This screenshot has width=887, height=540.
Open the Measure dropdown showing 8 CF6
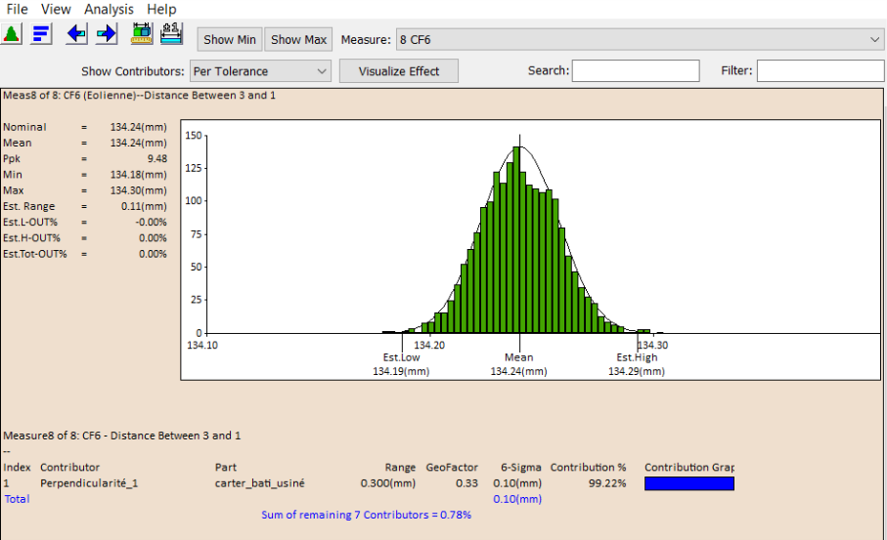(639, 40)
